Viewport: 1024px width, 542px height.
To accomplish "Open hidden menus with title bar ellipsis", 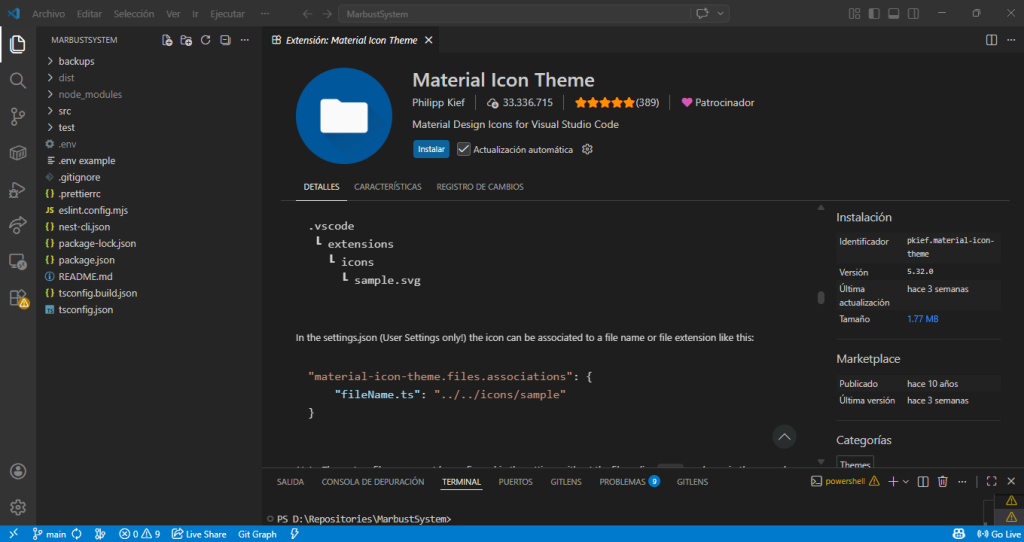I will (264, 14).
